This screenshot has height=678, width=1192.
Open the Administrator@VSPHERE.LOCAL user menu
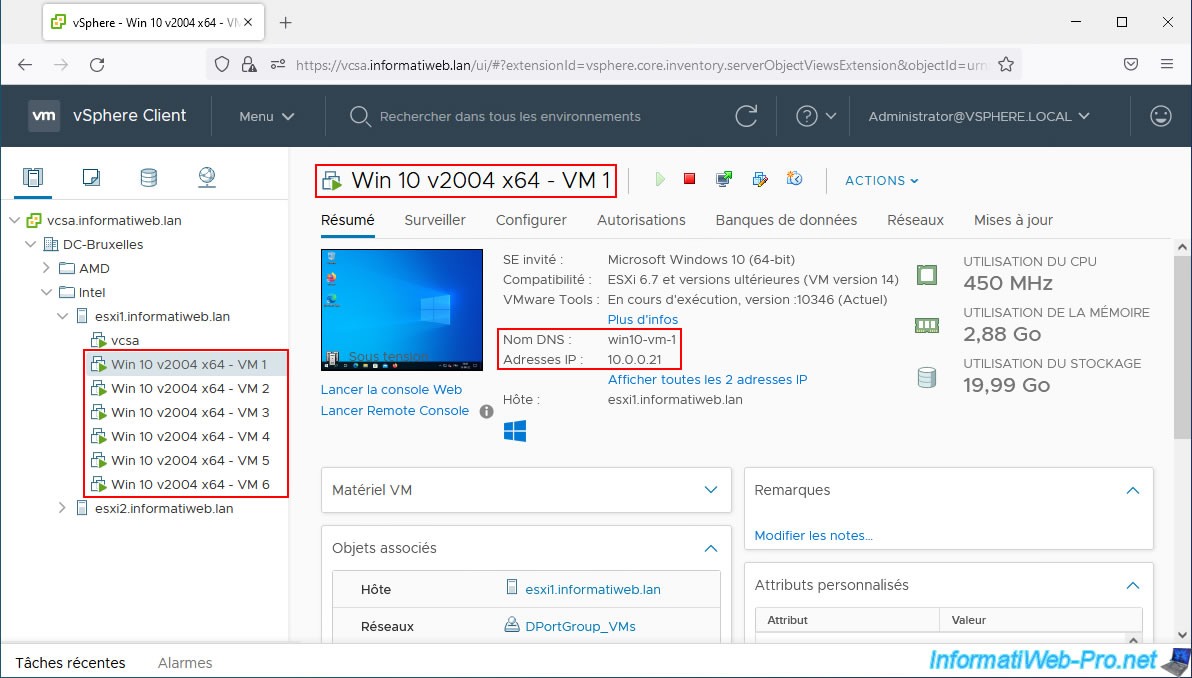coord(979,116)
